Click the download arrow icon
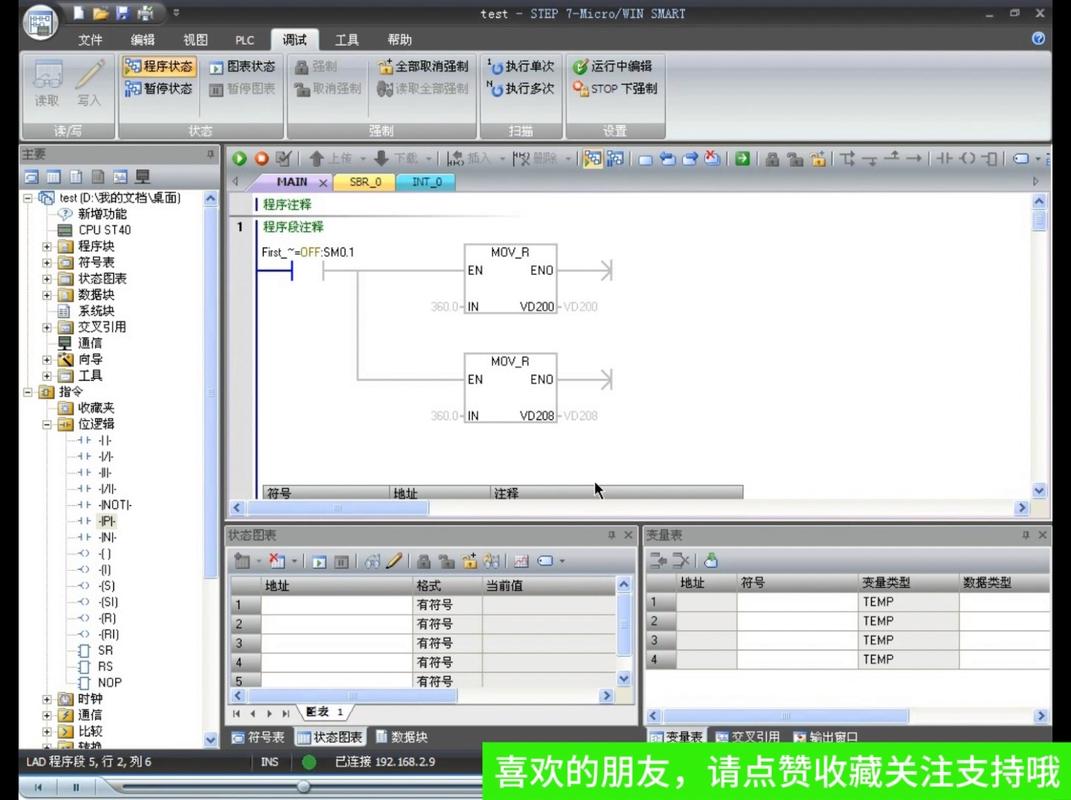Viewport: 1071px width, 800px height. (x=381, y=158)
